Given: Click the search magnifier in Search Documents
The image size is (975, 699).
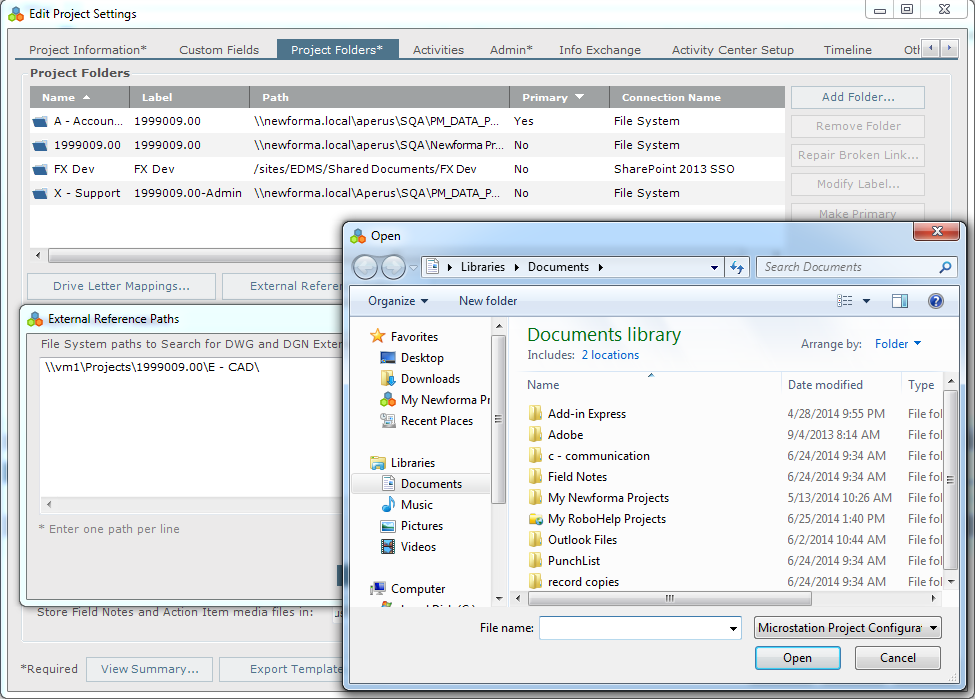Looking at the screenshot, I should (x=945, y=267).
